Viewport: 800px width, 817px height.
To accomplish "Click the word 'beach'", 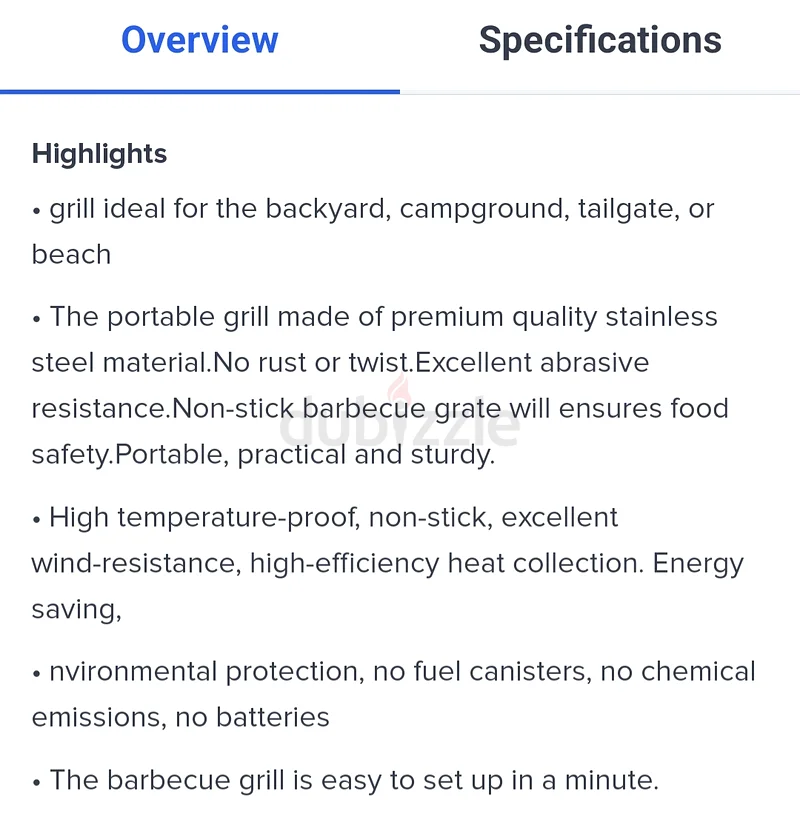I will 71,255.
